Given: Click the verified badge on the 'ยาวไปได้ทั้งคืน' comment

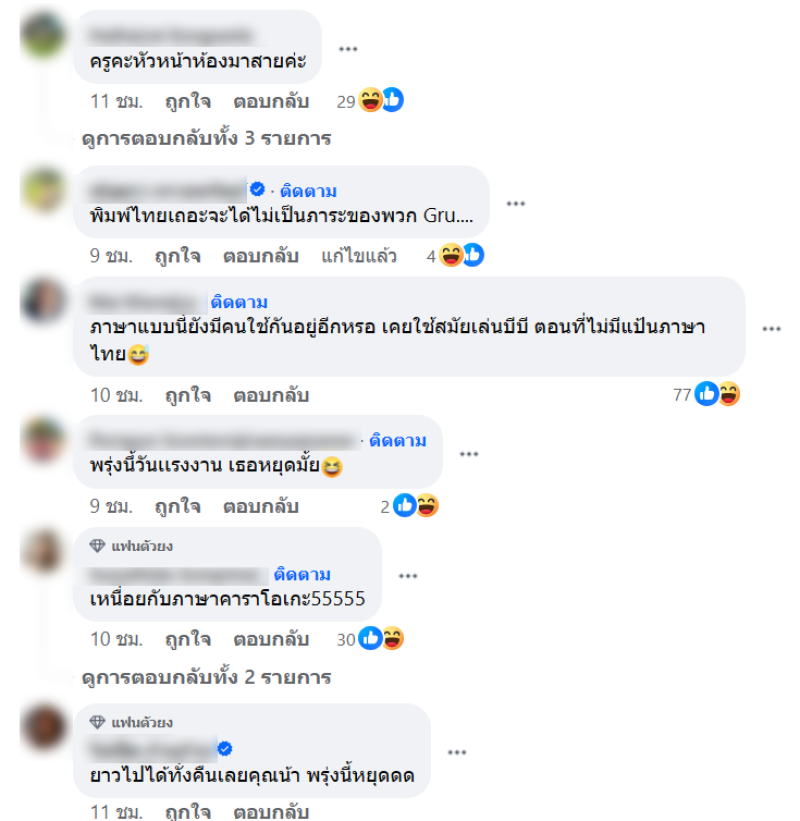Looking at the screenshot, I should (225, 749).
